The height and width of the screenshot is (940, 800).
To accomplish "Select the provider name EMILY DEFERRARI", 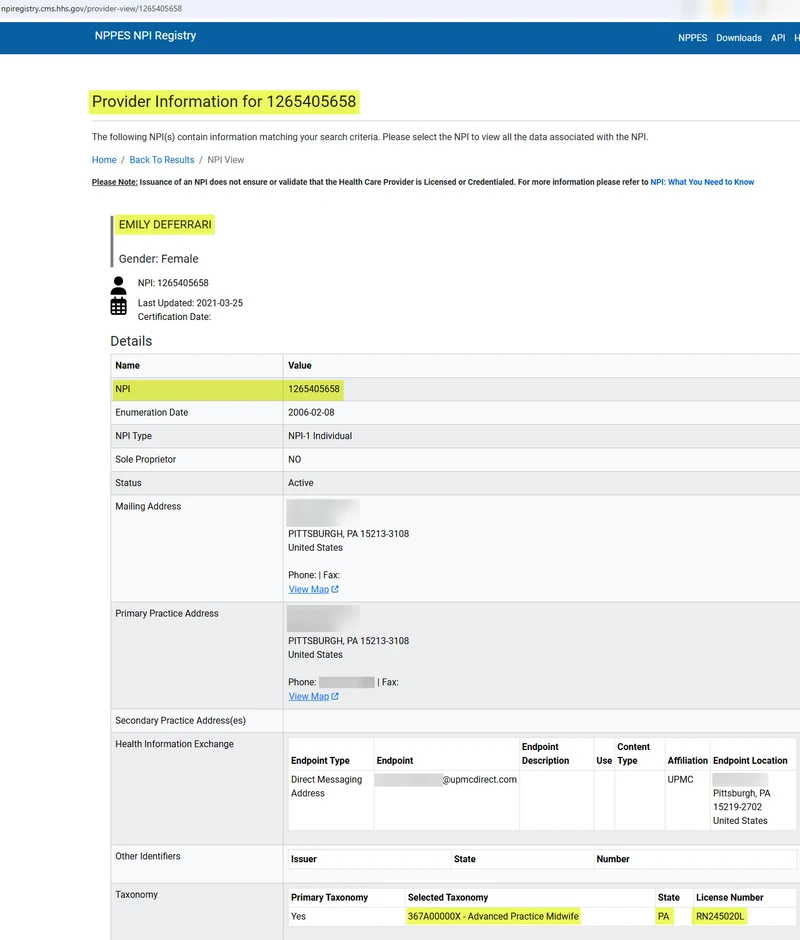I will point(165,225).
